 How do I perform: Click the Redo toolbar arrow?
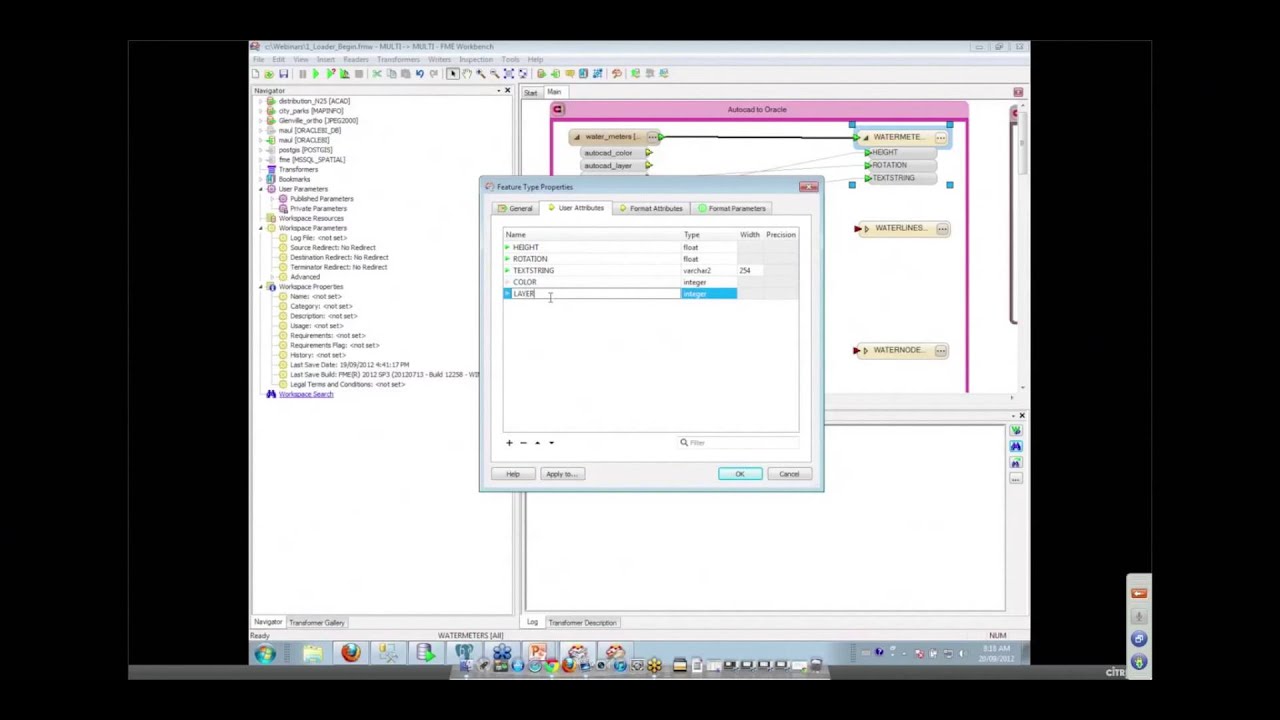point(434,73)
